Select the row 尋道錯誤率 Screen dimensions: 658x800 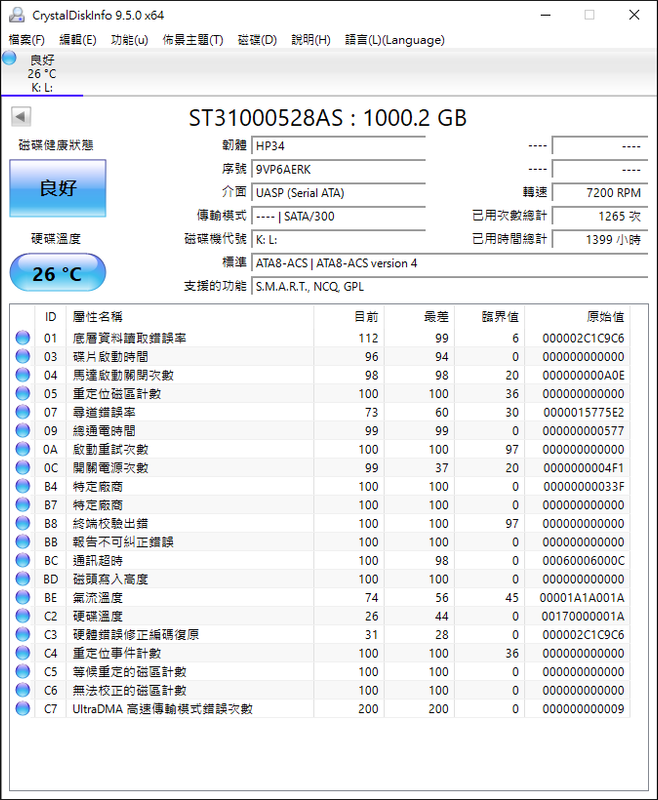tap(322, 412)
